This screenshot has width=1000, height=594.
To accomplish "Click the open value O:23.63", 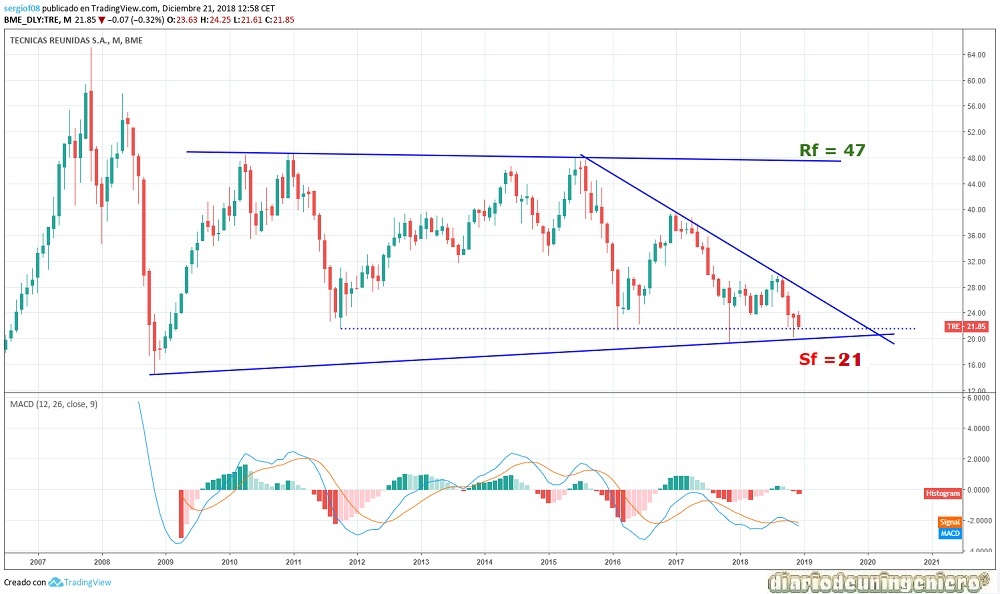I will tap(182, 20).
